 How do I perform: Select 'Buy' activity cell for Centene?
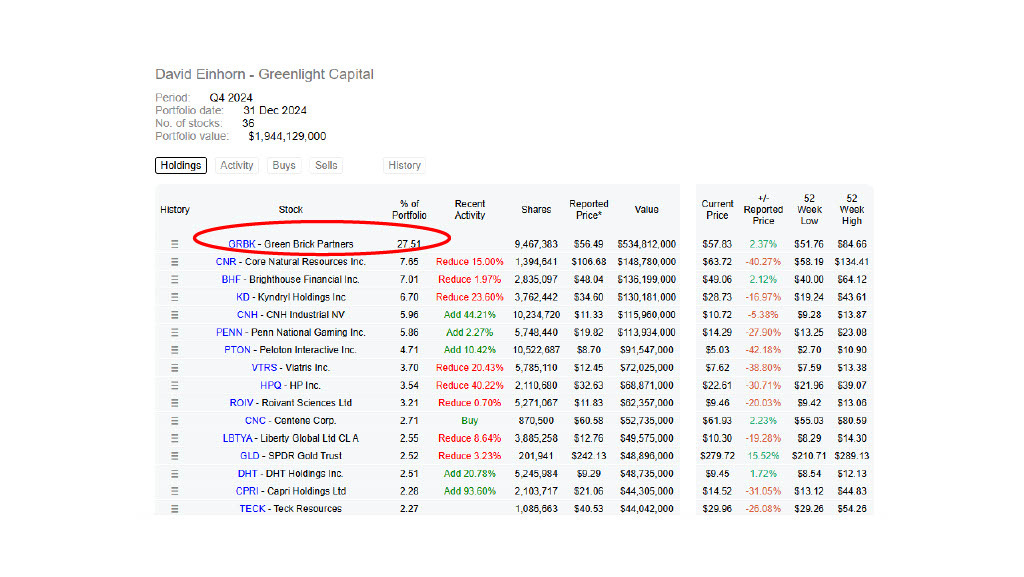point(470,421)
